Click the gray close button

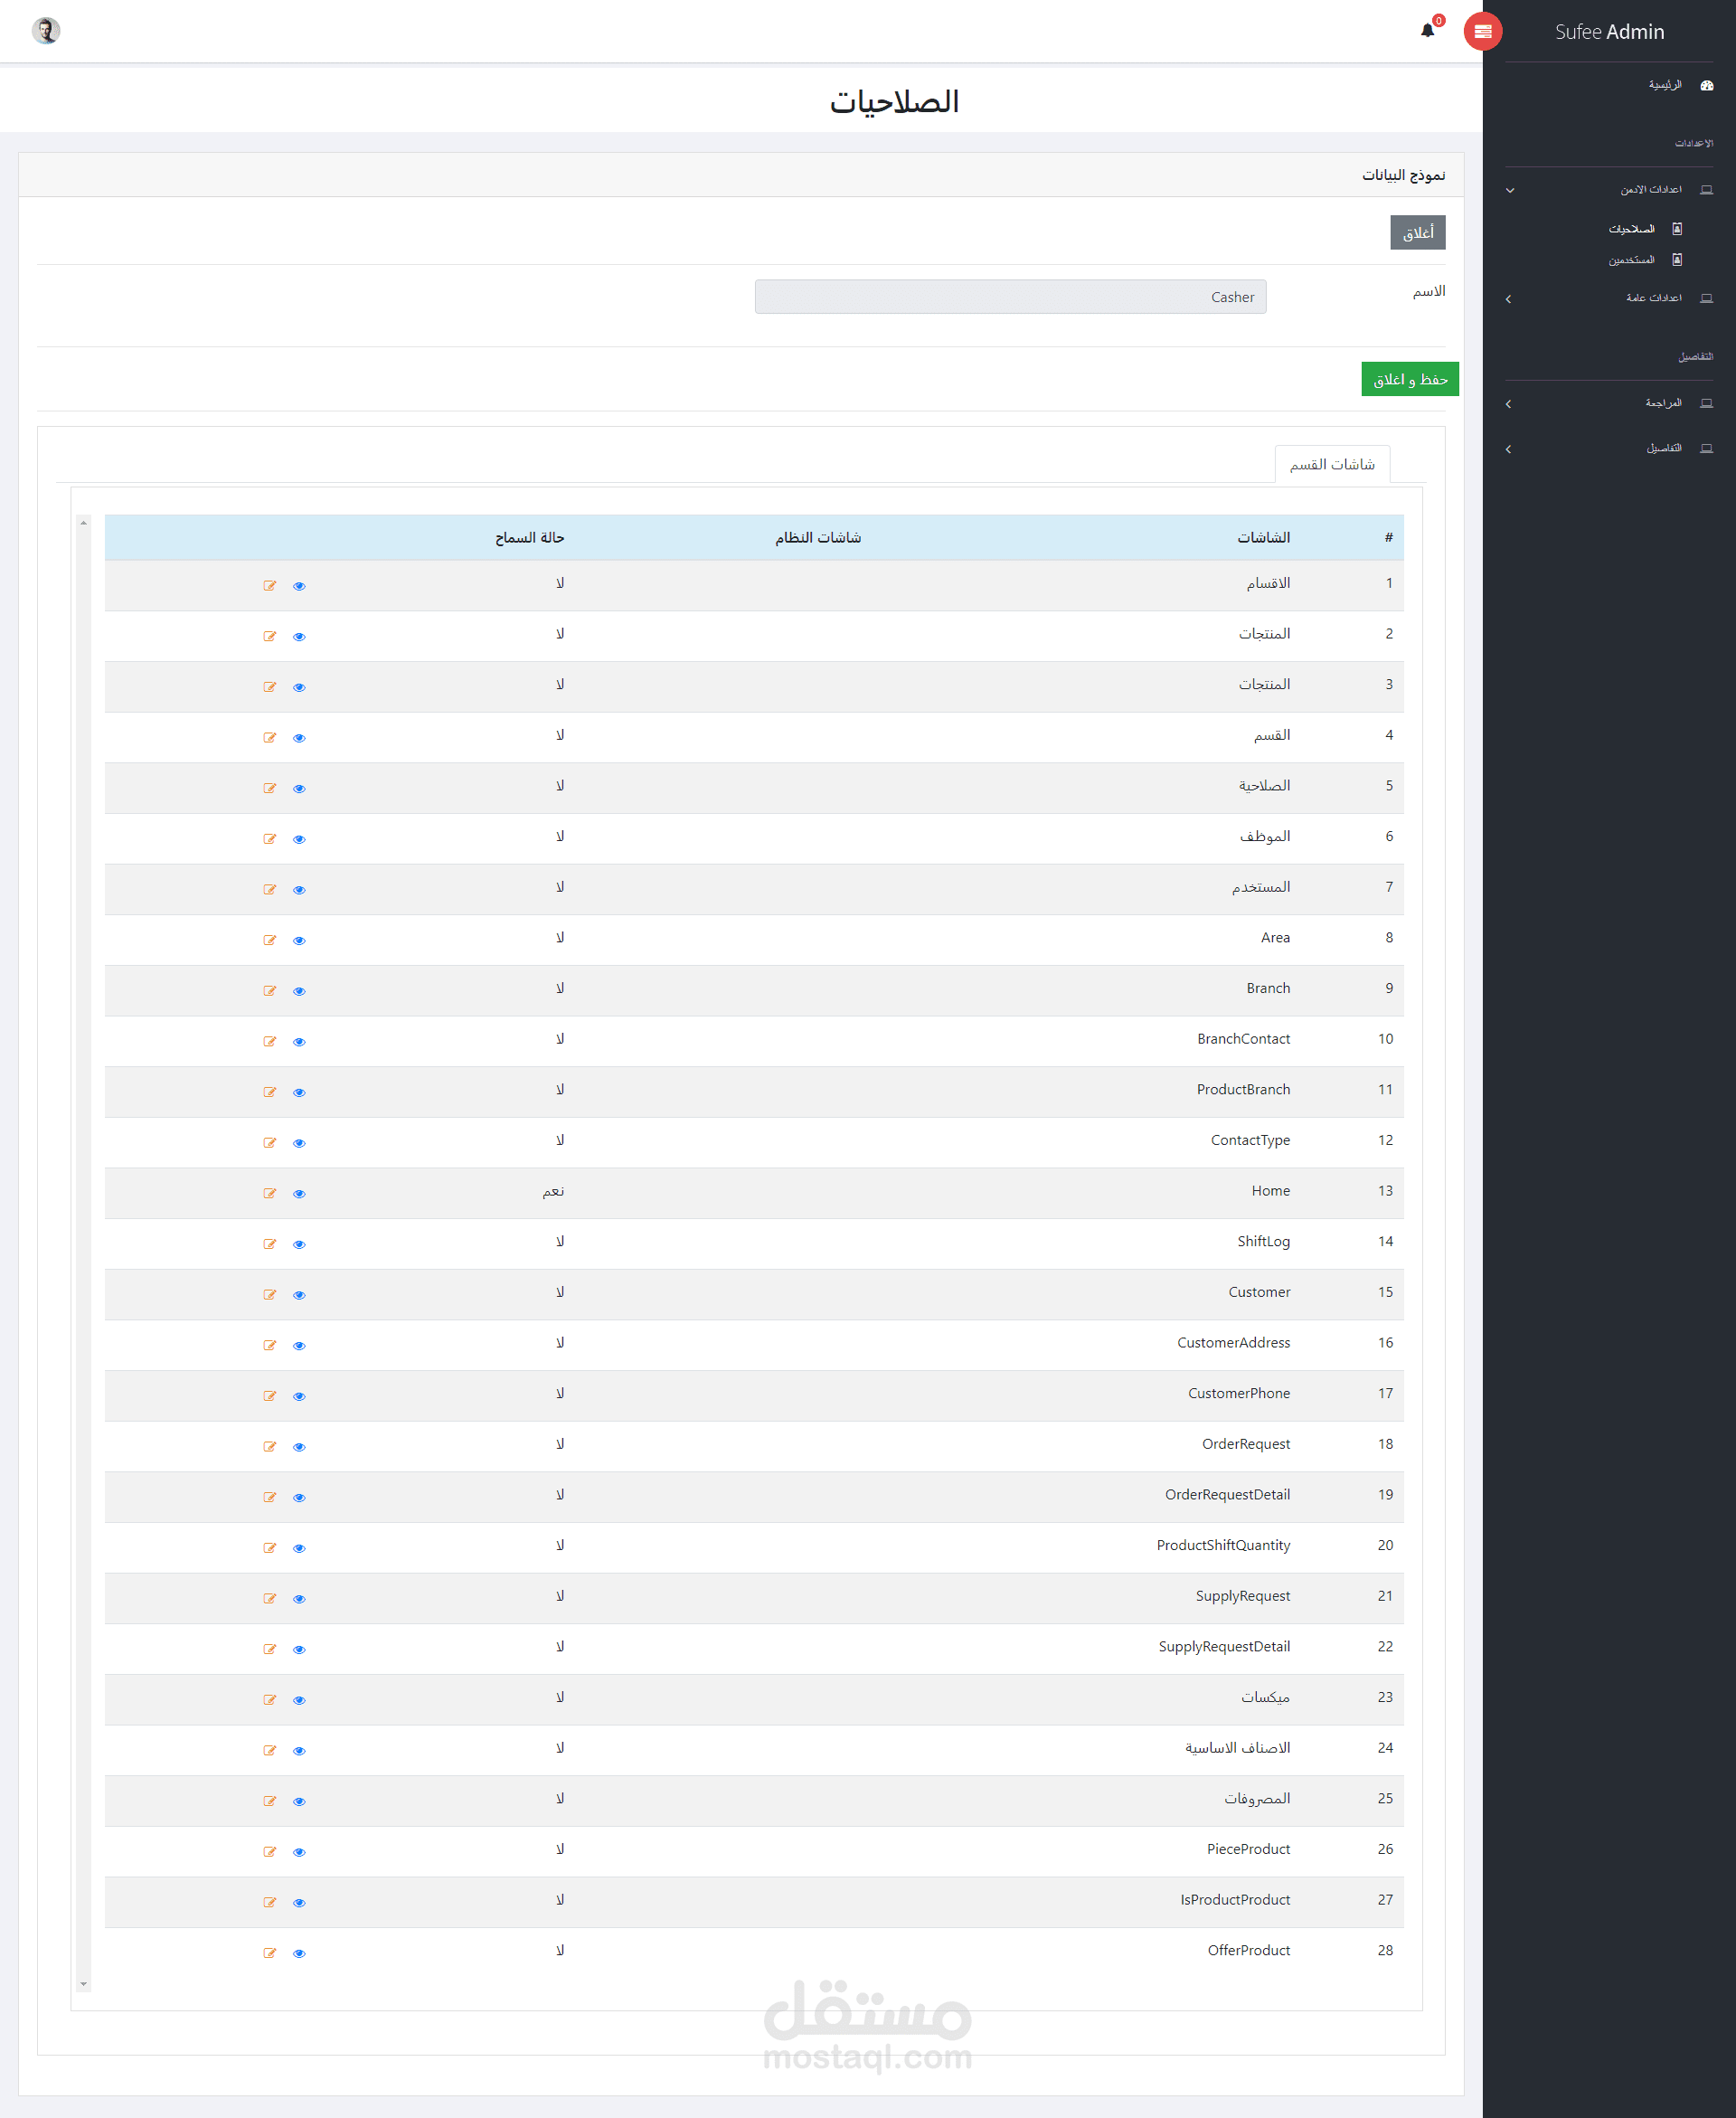pos(1417,233)
